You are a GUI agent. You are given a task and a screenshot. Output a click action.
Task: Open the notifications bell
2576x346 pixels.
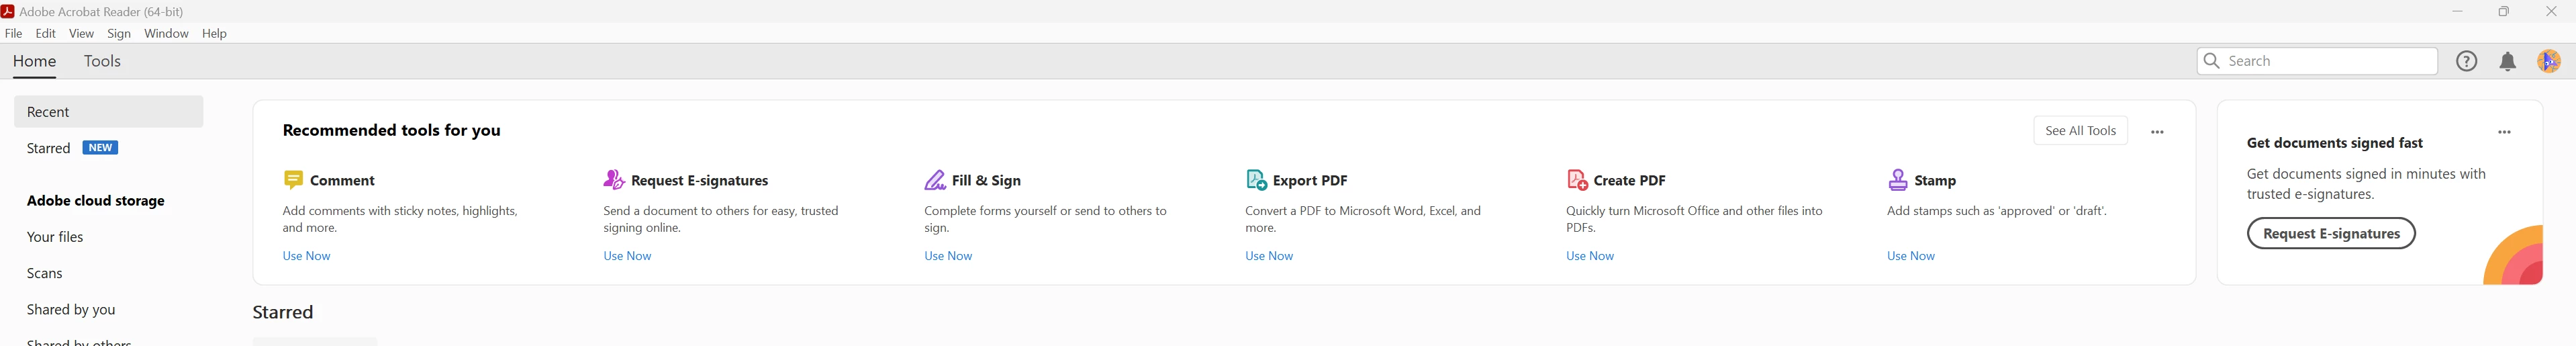tap(2508, 62)
